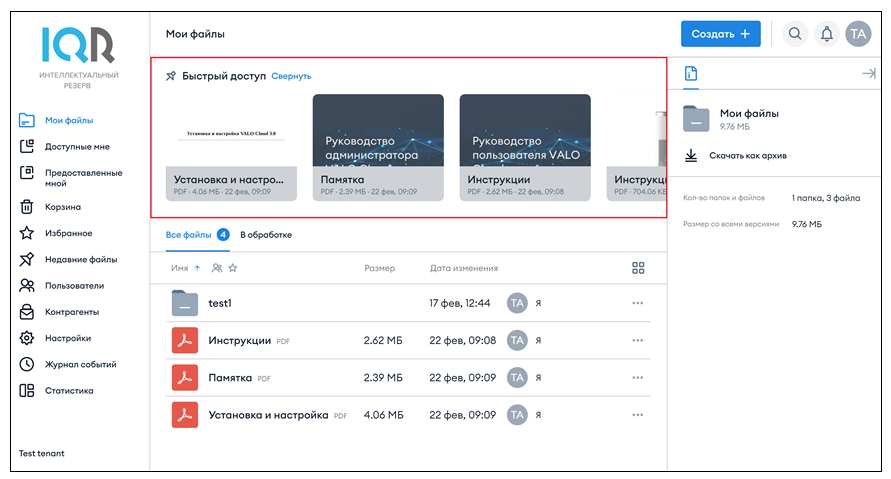This screenshot has width=891, height=479.
Task: Click the Журнал событий clock icon
Action: coord(27,364)
